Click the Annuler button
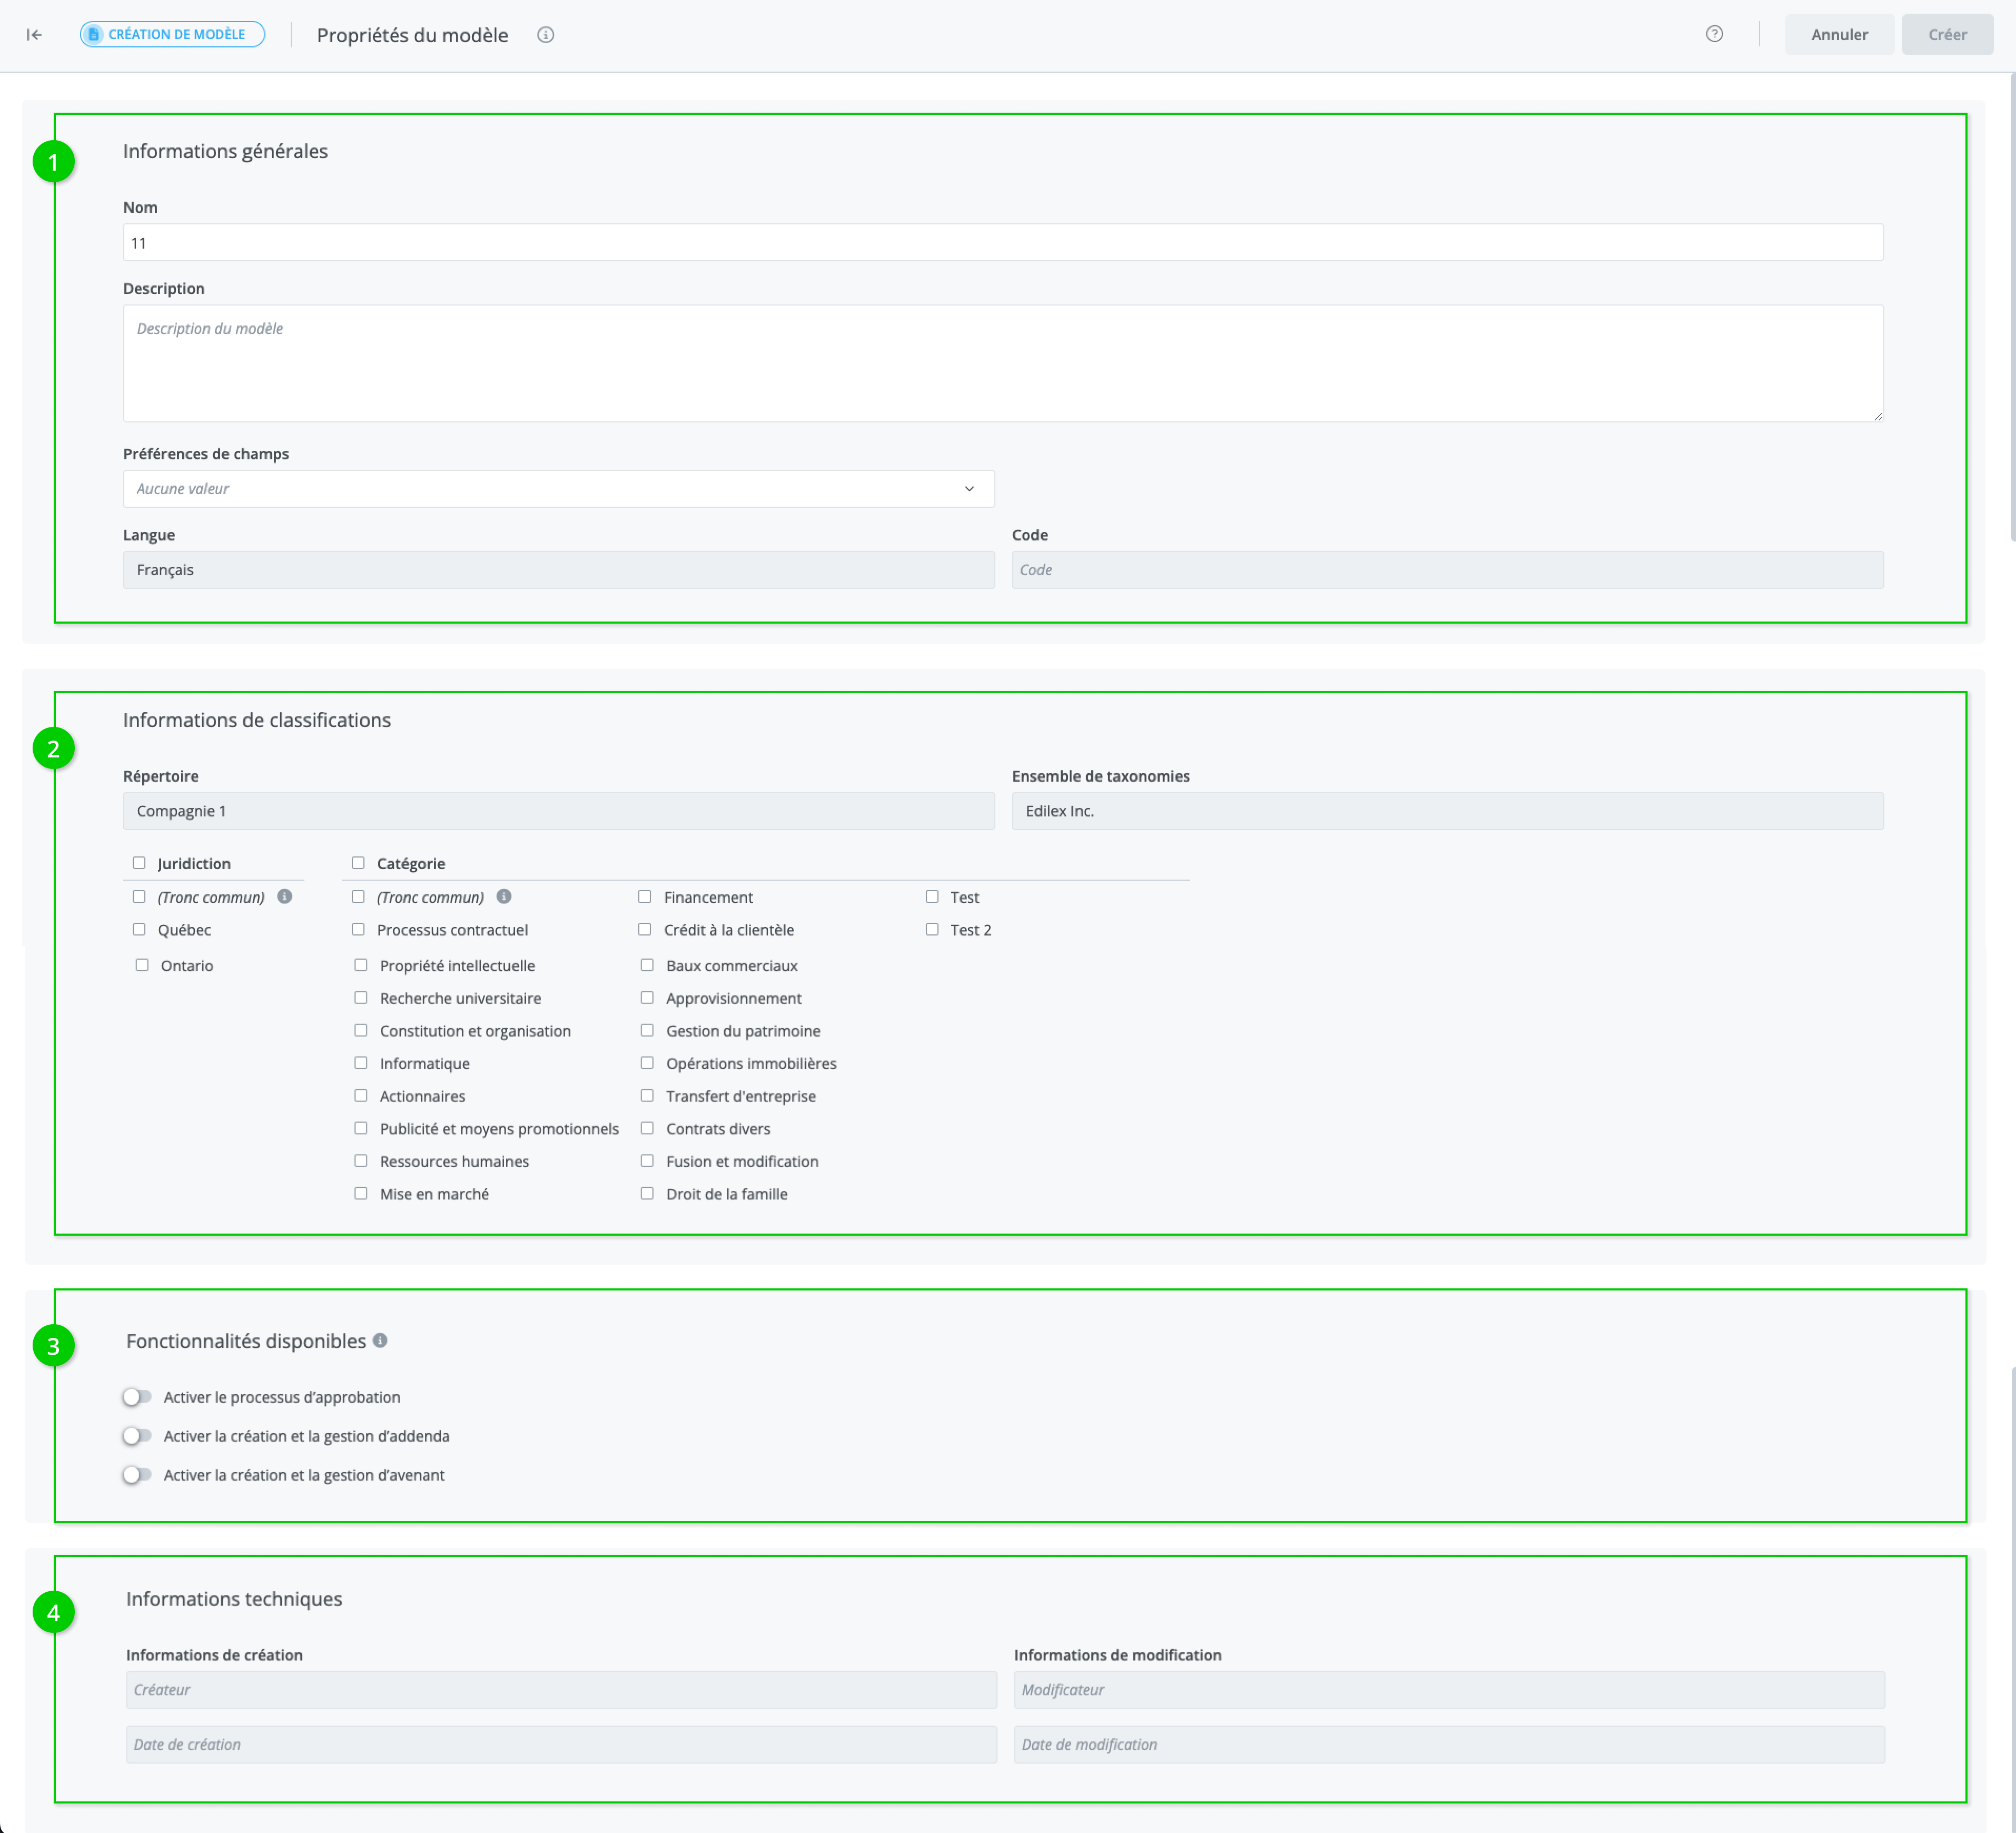 (1838, 35)
